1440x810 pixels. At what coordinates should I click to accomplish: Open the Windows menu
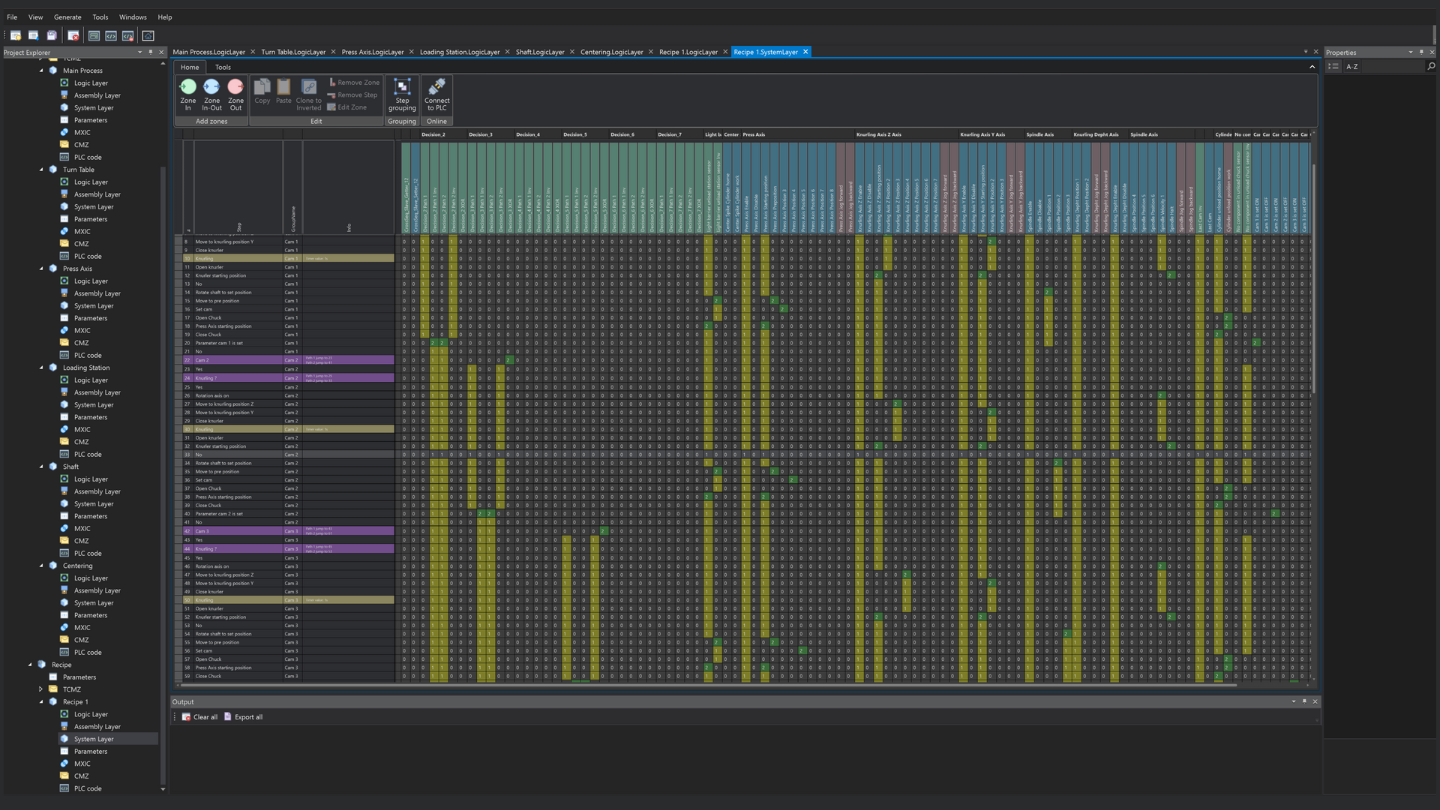pos(133,17)
